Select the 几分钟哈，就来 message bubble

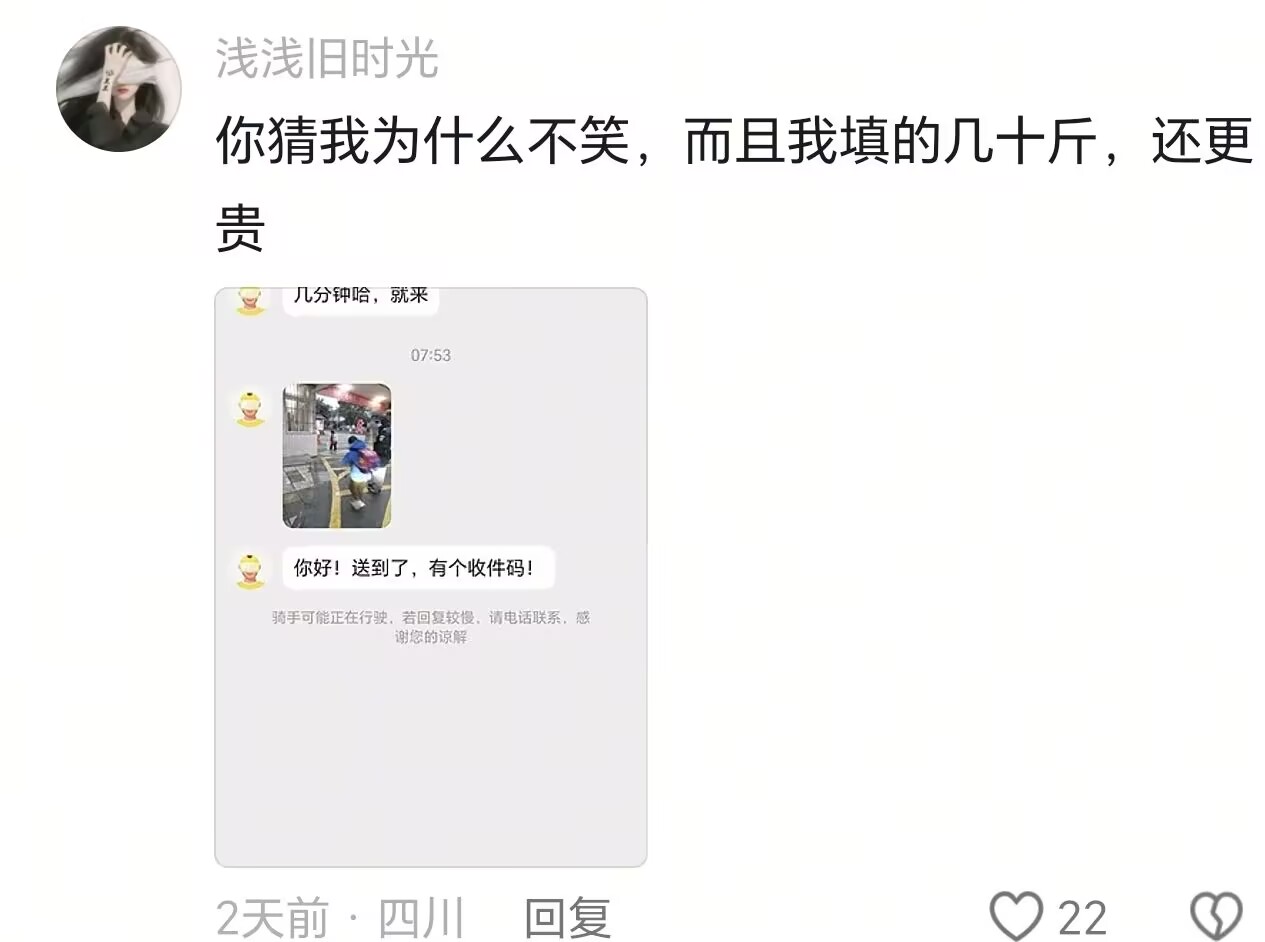[361, 300]
